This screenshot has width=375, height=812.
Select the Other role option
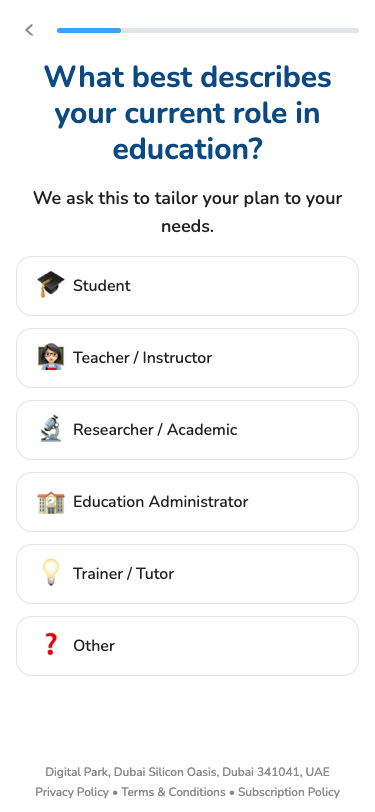click(188, 646)
